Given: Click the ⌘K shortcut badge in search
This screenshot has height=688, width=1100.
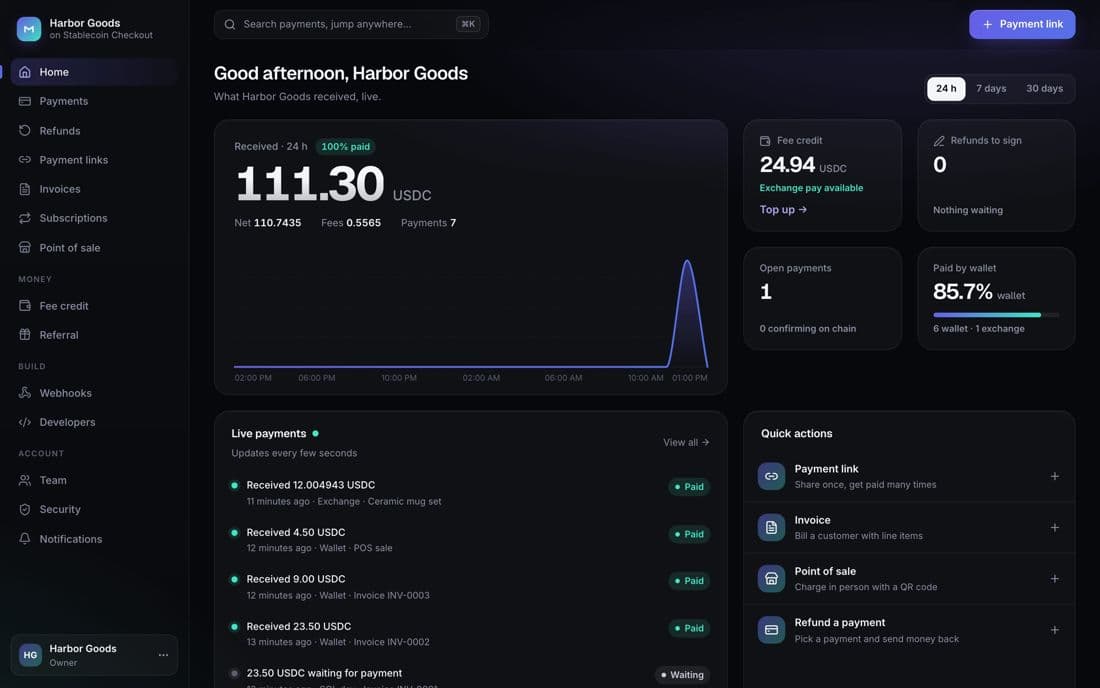Looking at the screenshot, I should click(x=468, y=25).
